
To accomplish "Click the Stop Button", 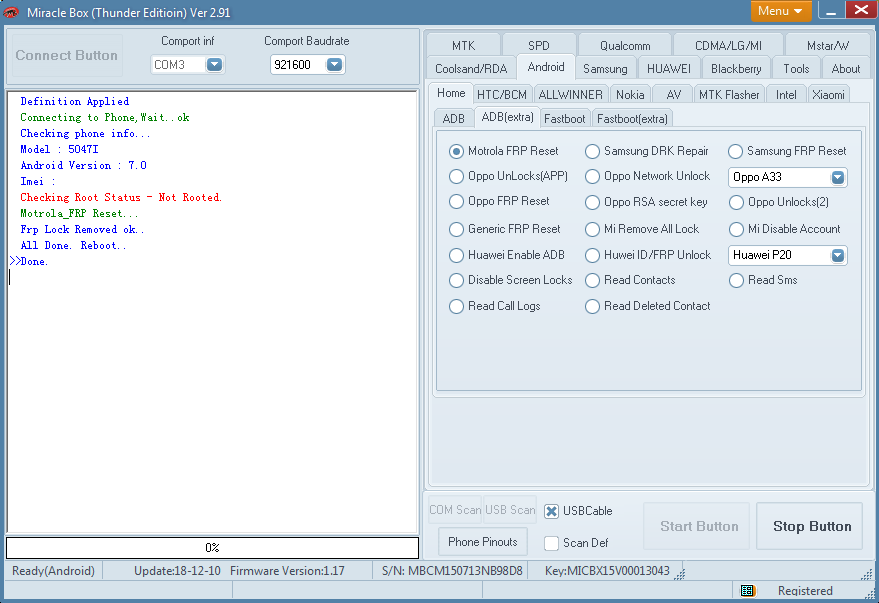I will tap(809, 526).
